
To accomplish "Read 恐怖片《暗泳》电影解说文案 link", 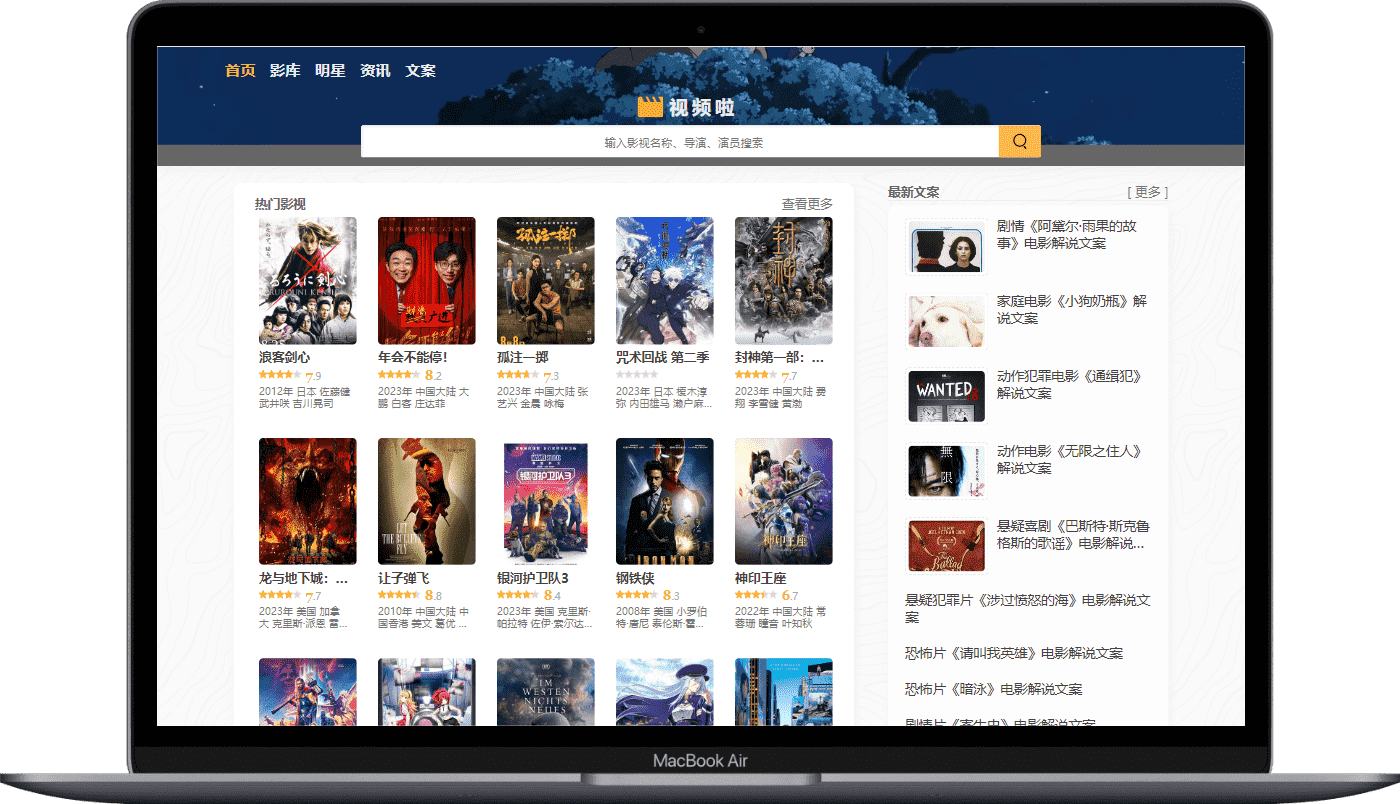I will pyautogui.click(x=994, y=689).
